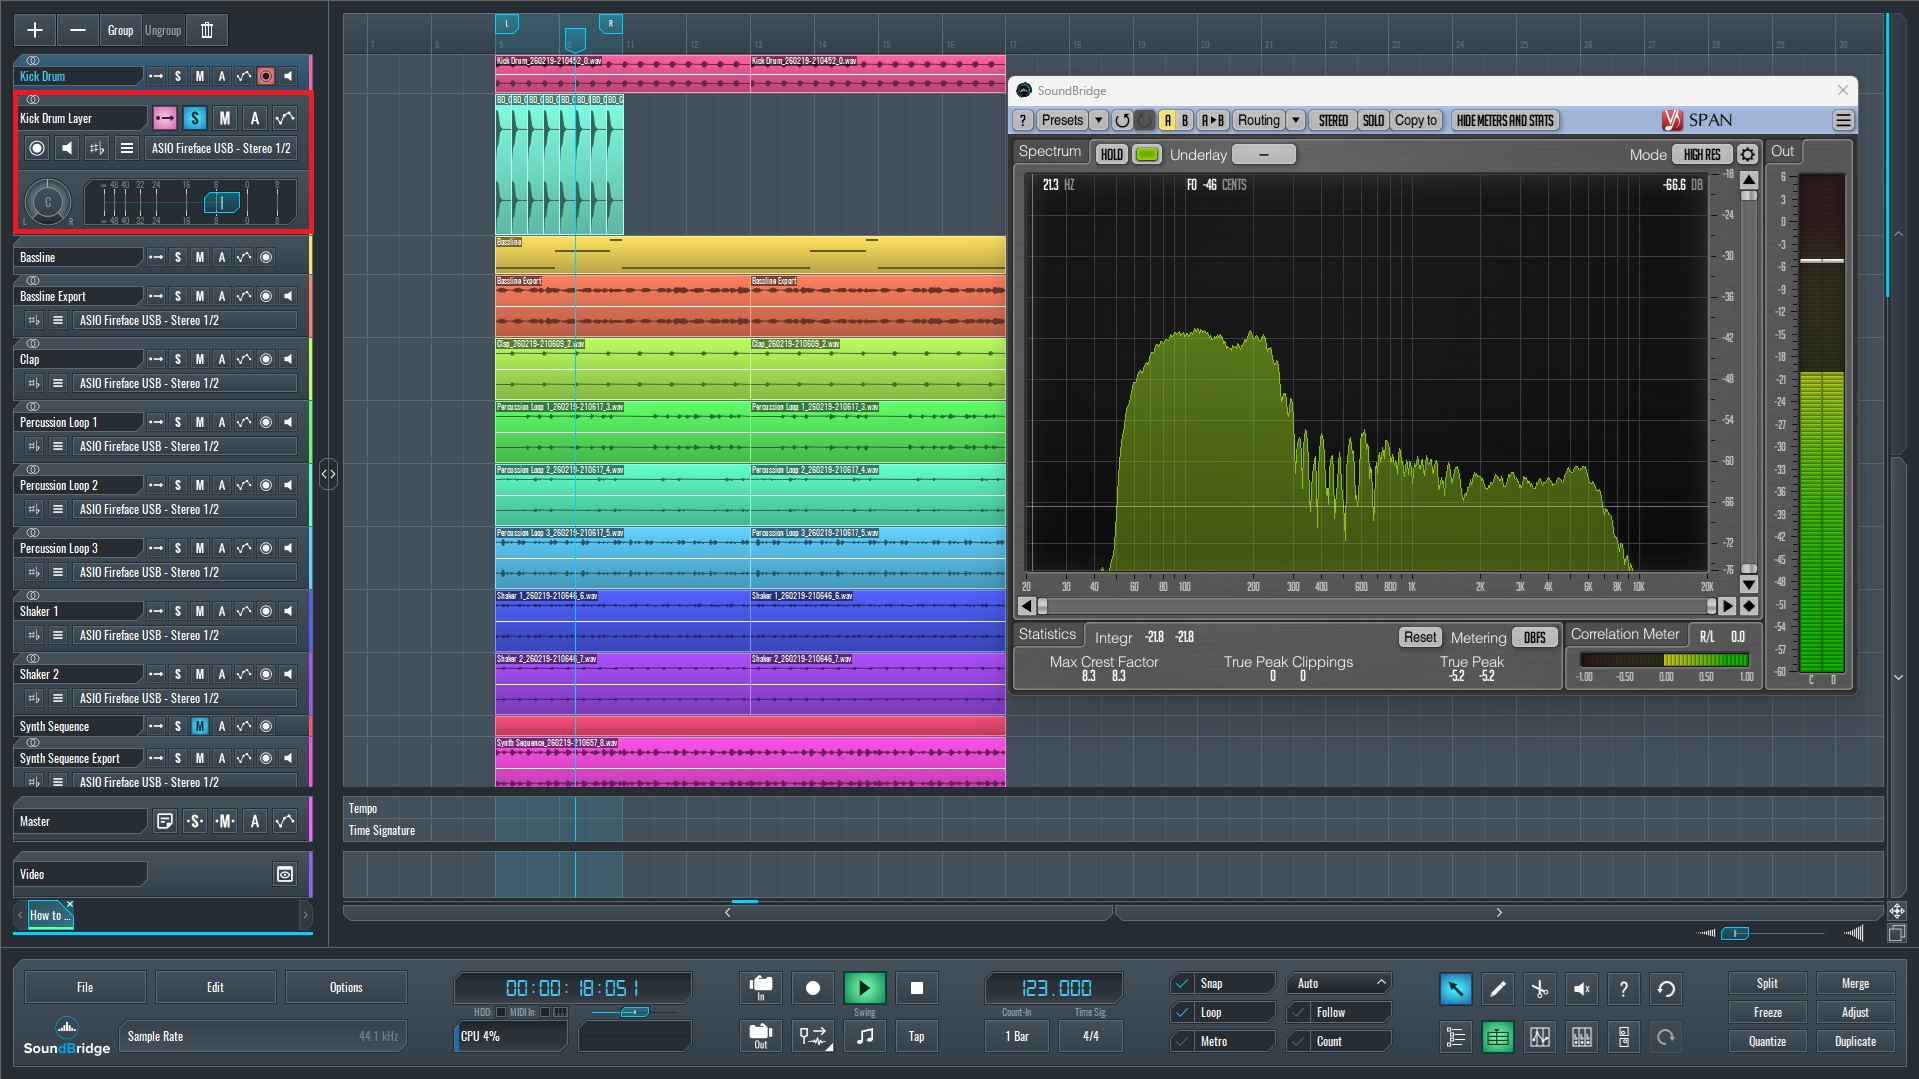Open the mixer faders view icon
The height and width of the screenshot is (1079, 1919).
pyautogui.click(x=1582, y=1037)
